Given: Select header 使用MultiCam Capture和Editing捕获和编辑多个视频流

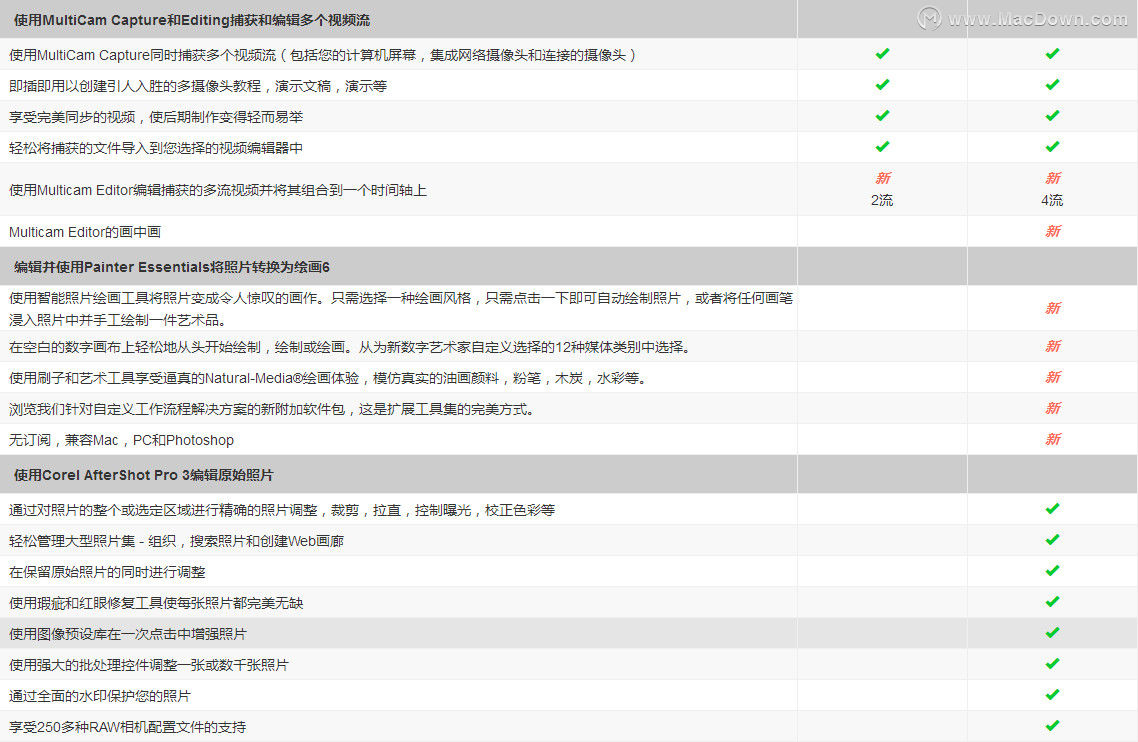Looking at the screenshot, I should tap(192, 20).
